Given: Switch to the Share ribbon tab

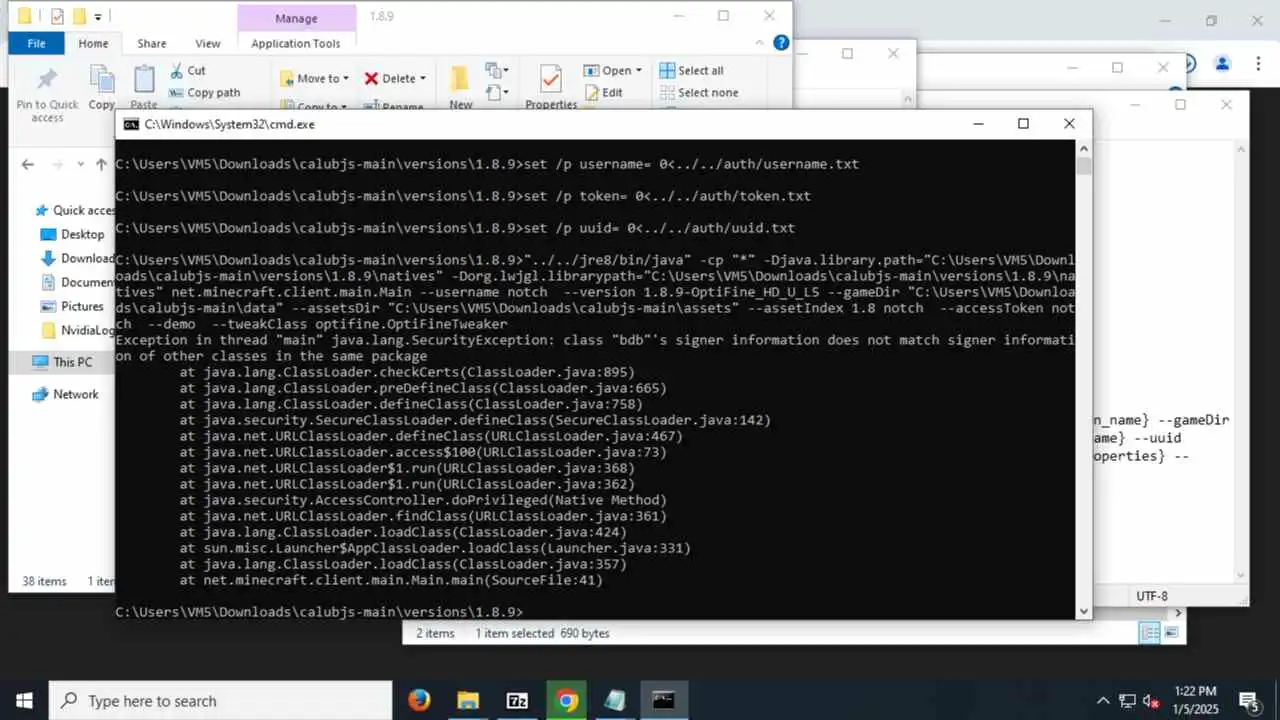Looking at the screenshot, I should point(152,44).
